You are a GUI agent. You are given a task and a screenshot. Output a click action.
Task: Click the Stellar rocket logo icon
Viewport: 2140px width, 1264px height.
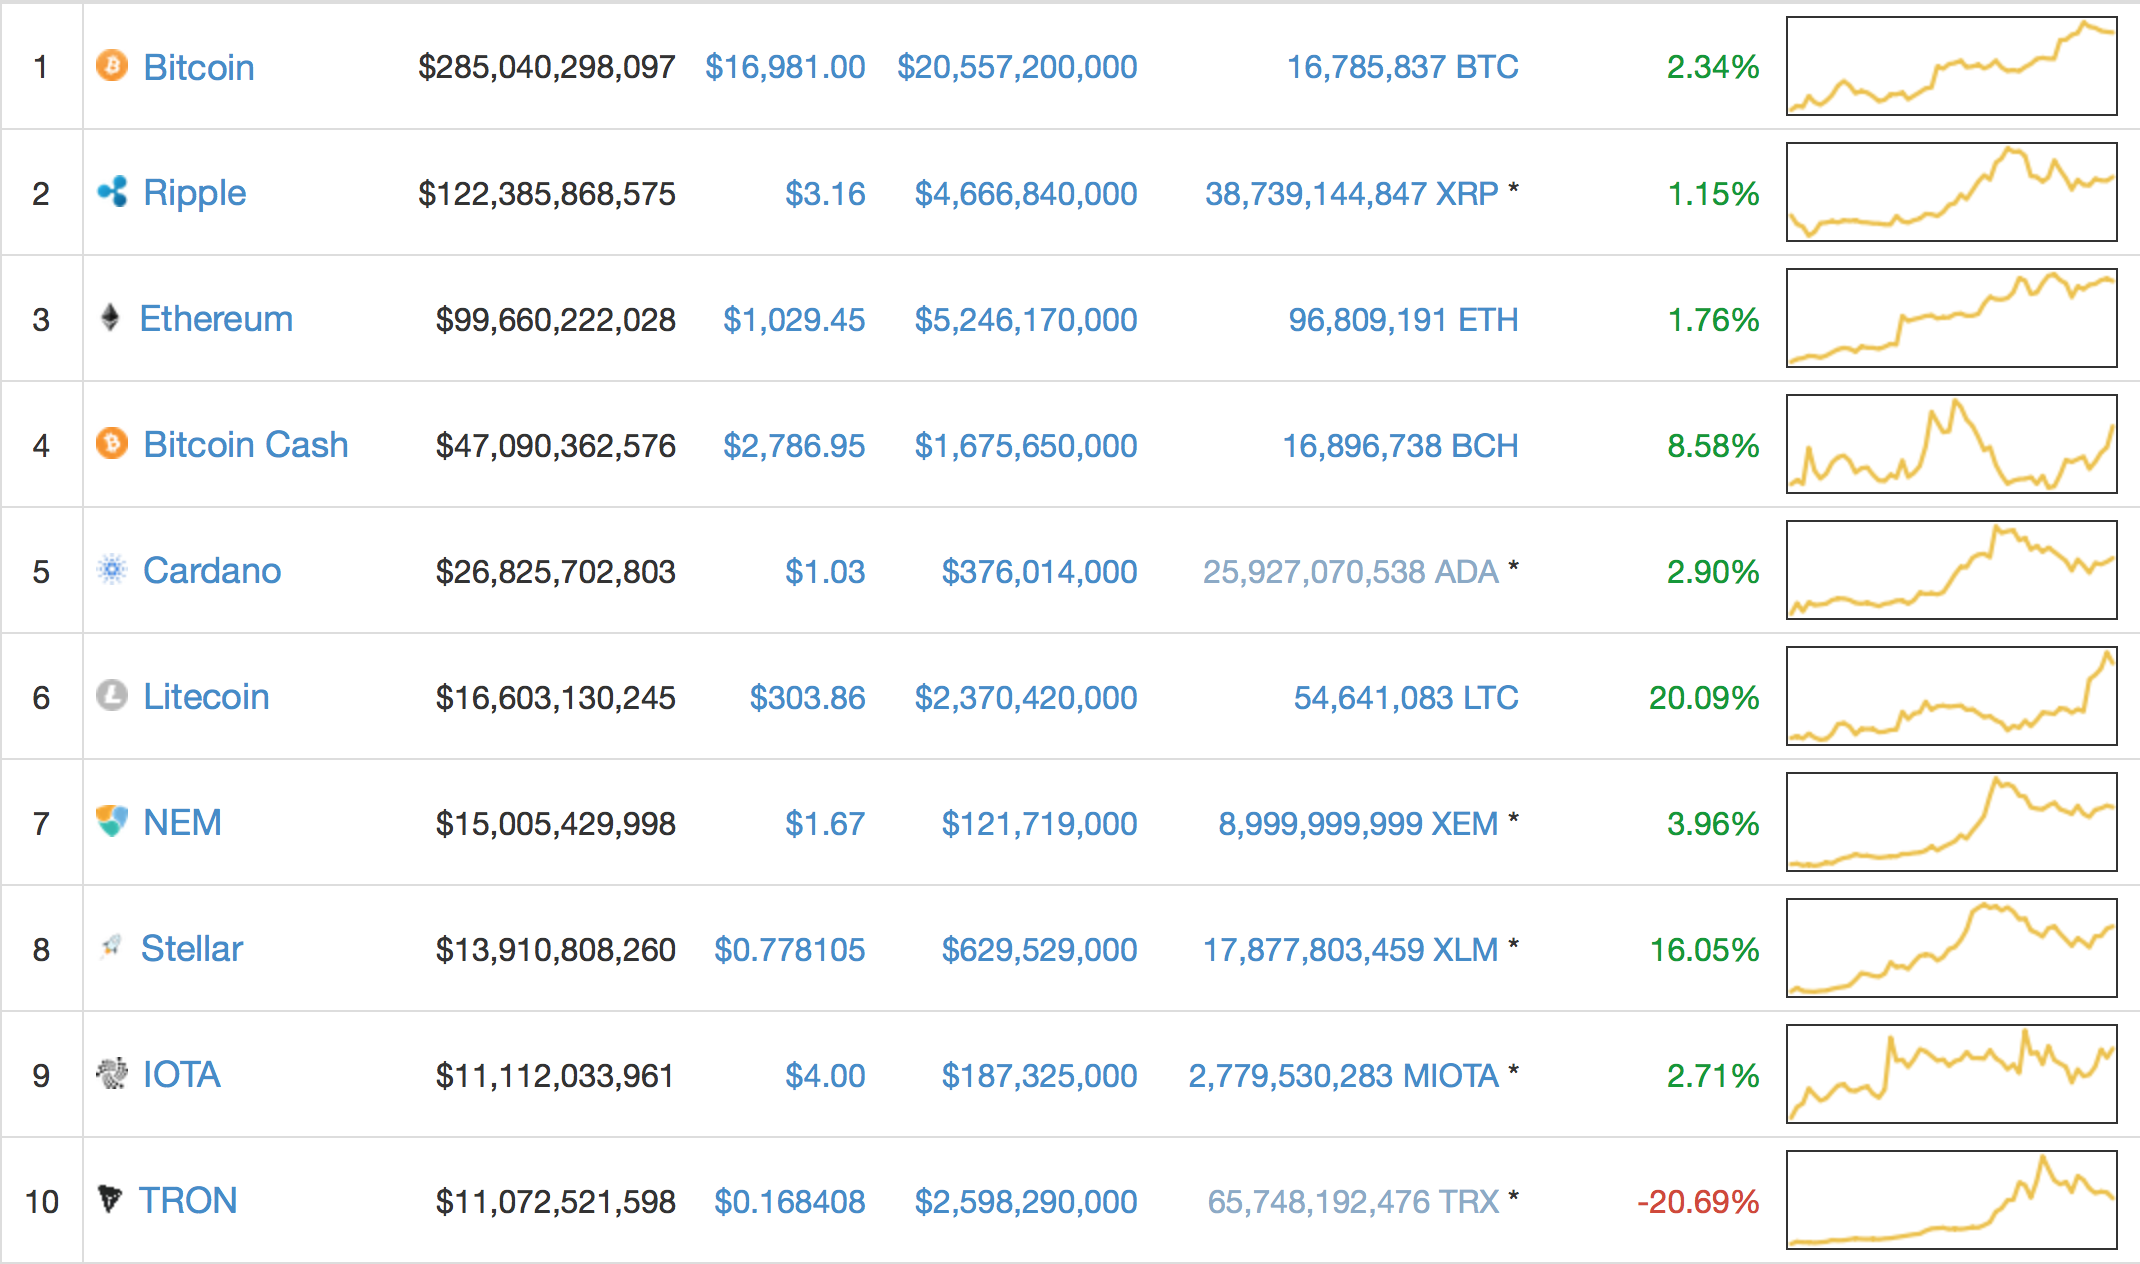pyautogui.click(x=111, y=946)
